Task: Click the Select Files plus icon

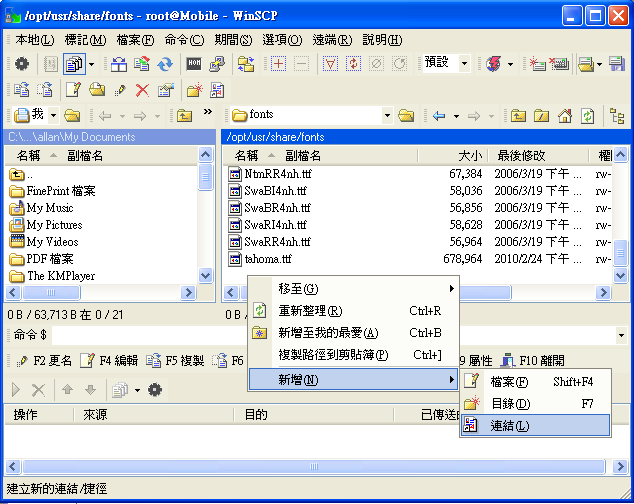Action: 278,64
